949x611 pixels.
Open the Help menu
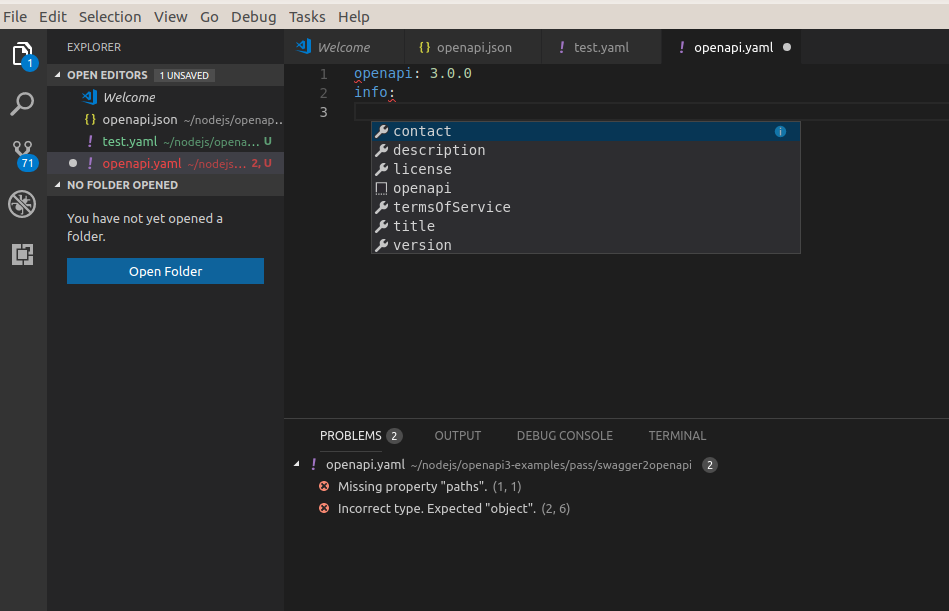(353, 17)
